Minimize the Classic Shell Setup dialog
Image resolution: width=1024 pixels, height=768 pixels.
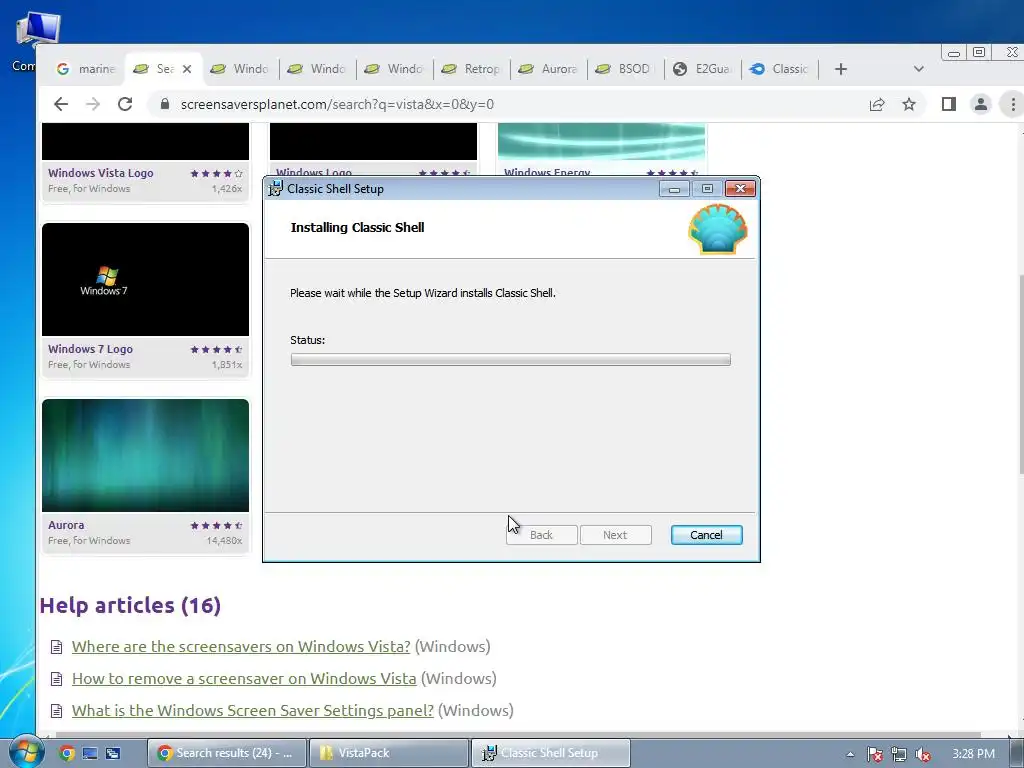point(674,189)
